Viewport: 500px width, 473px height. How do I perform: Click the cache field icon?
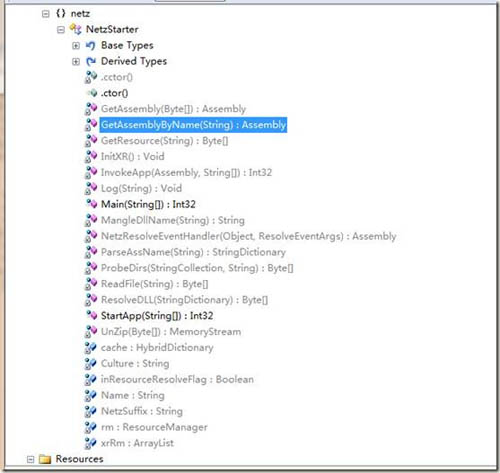point(91,347)
